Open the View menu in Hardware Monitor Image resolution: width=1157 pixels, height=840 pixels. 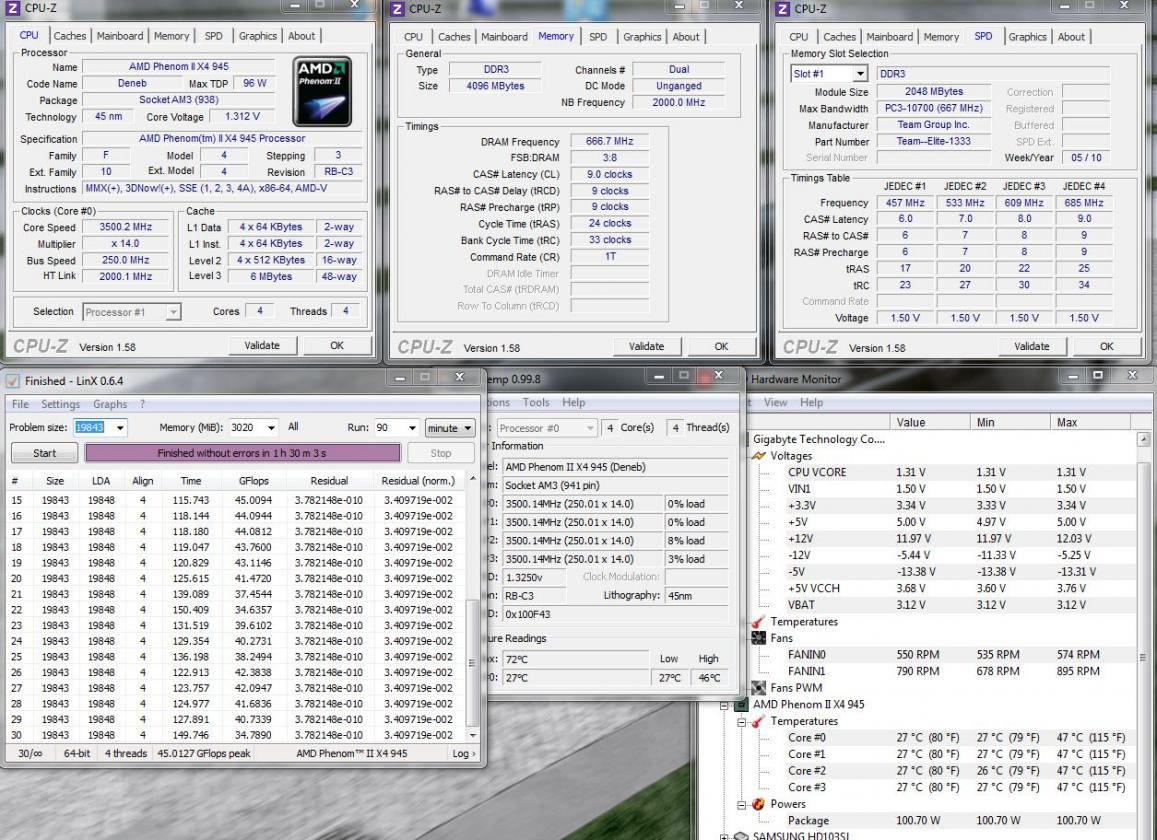(x=775, y=402)
